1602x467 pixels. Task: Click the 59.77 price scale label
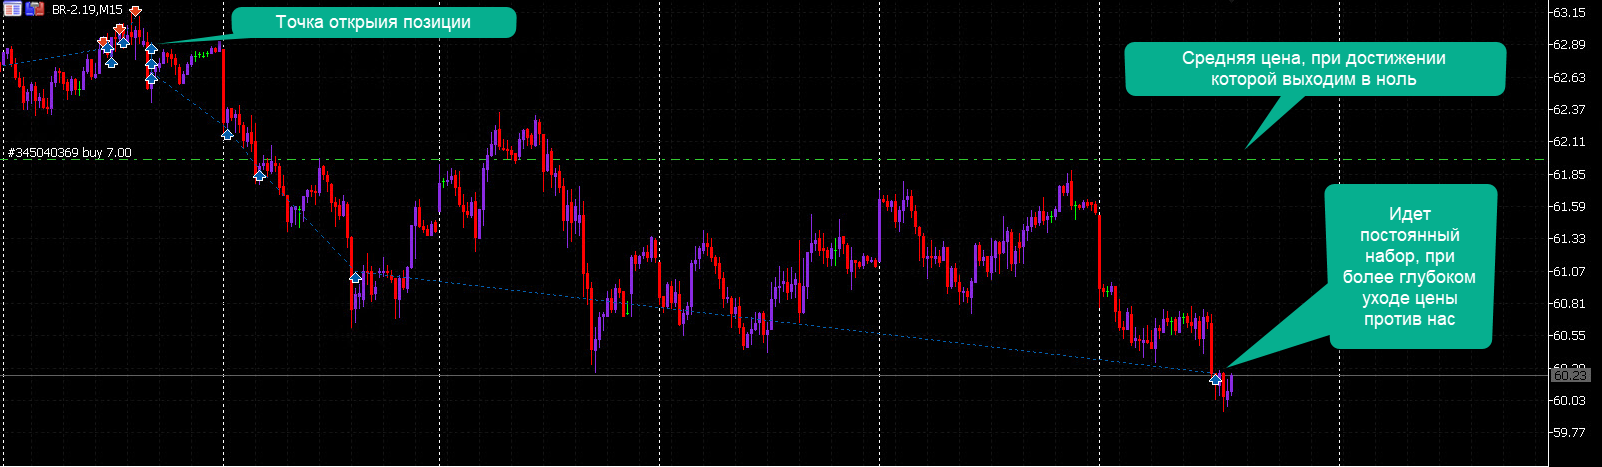(x=1569, y=432)
